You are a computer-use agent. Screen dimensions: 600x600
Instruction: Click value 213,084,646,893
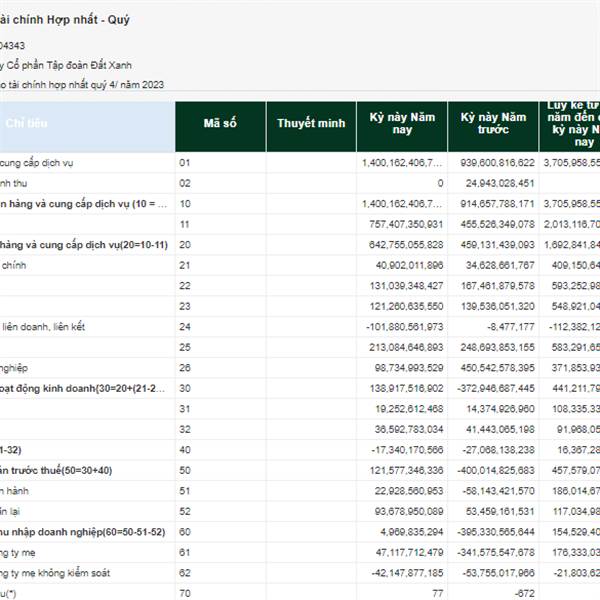tap(406, 347)
